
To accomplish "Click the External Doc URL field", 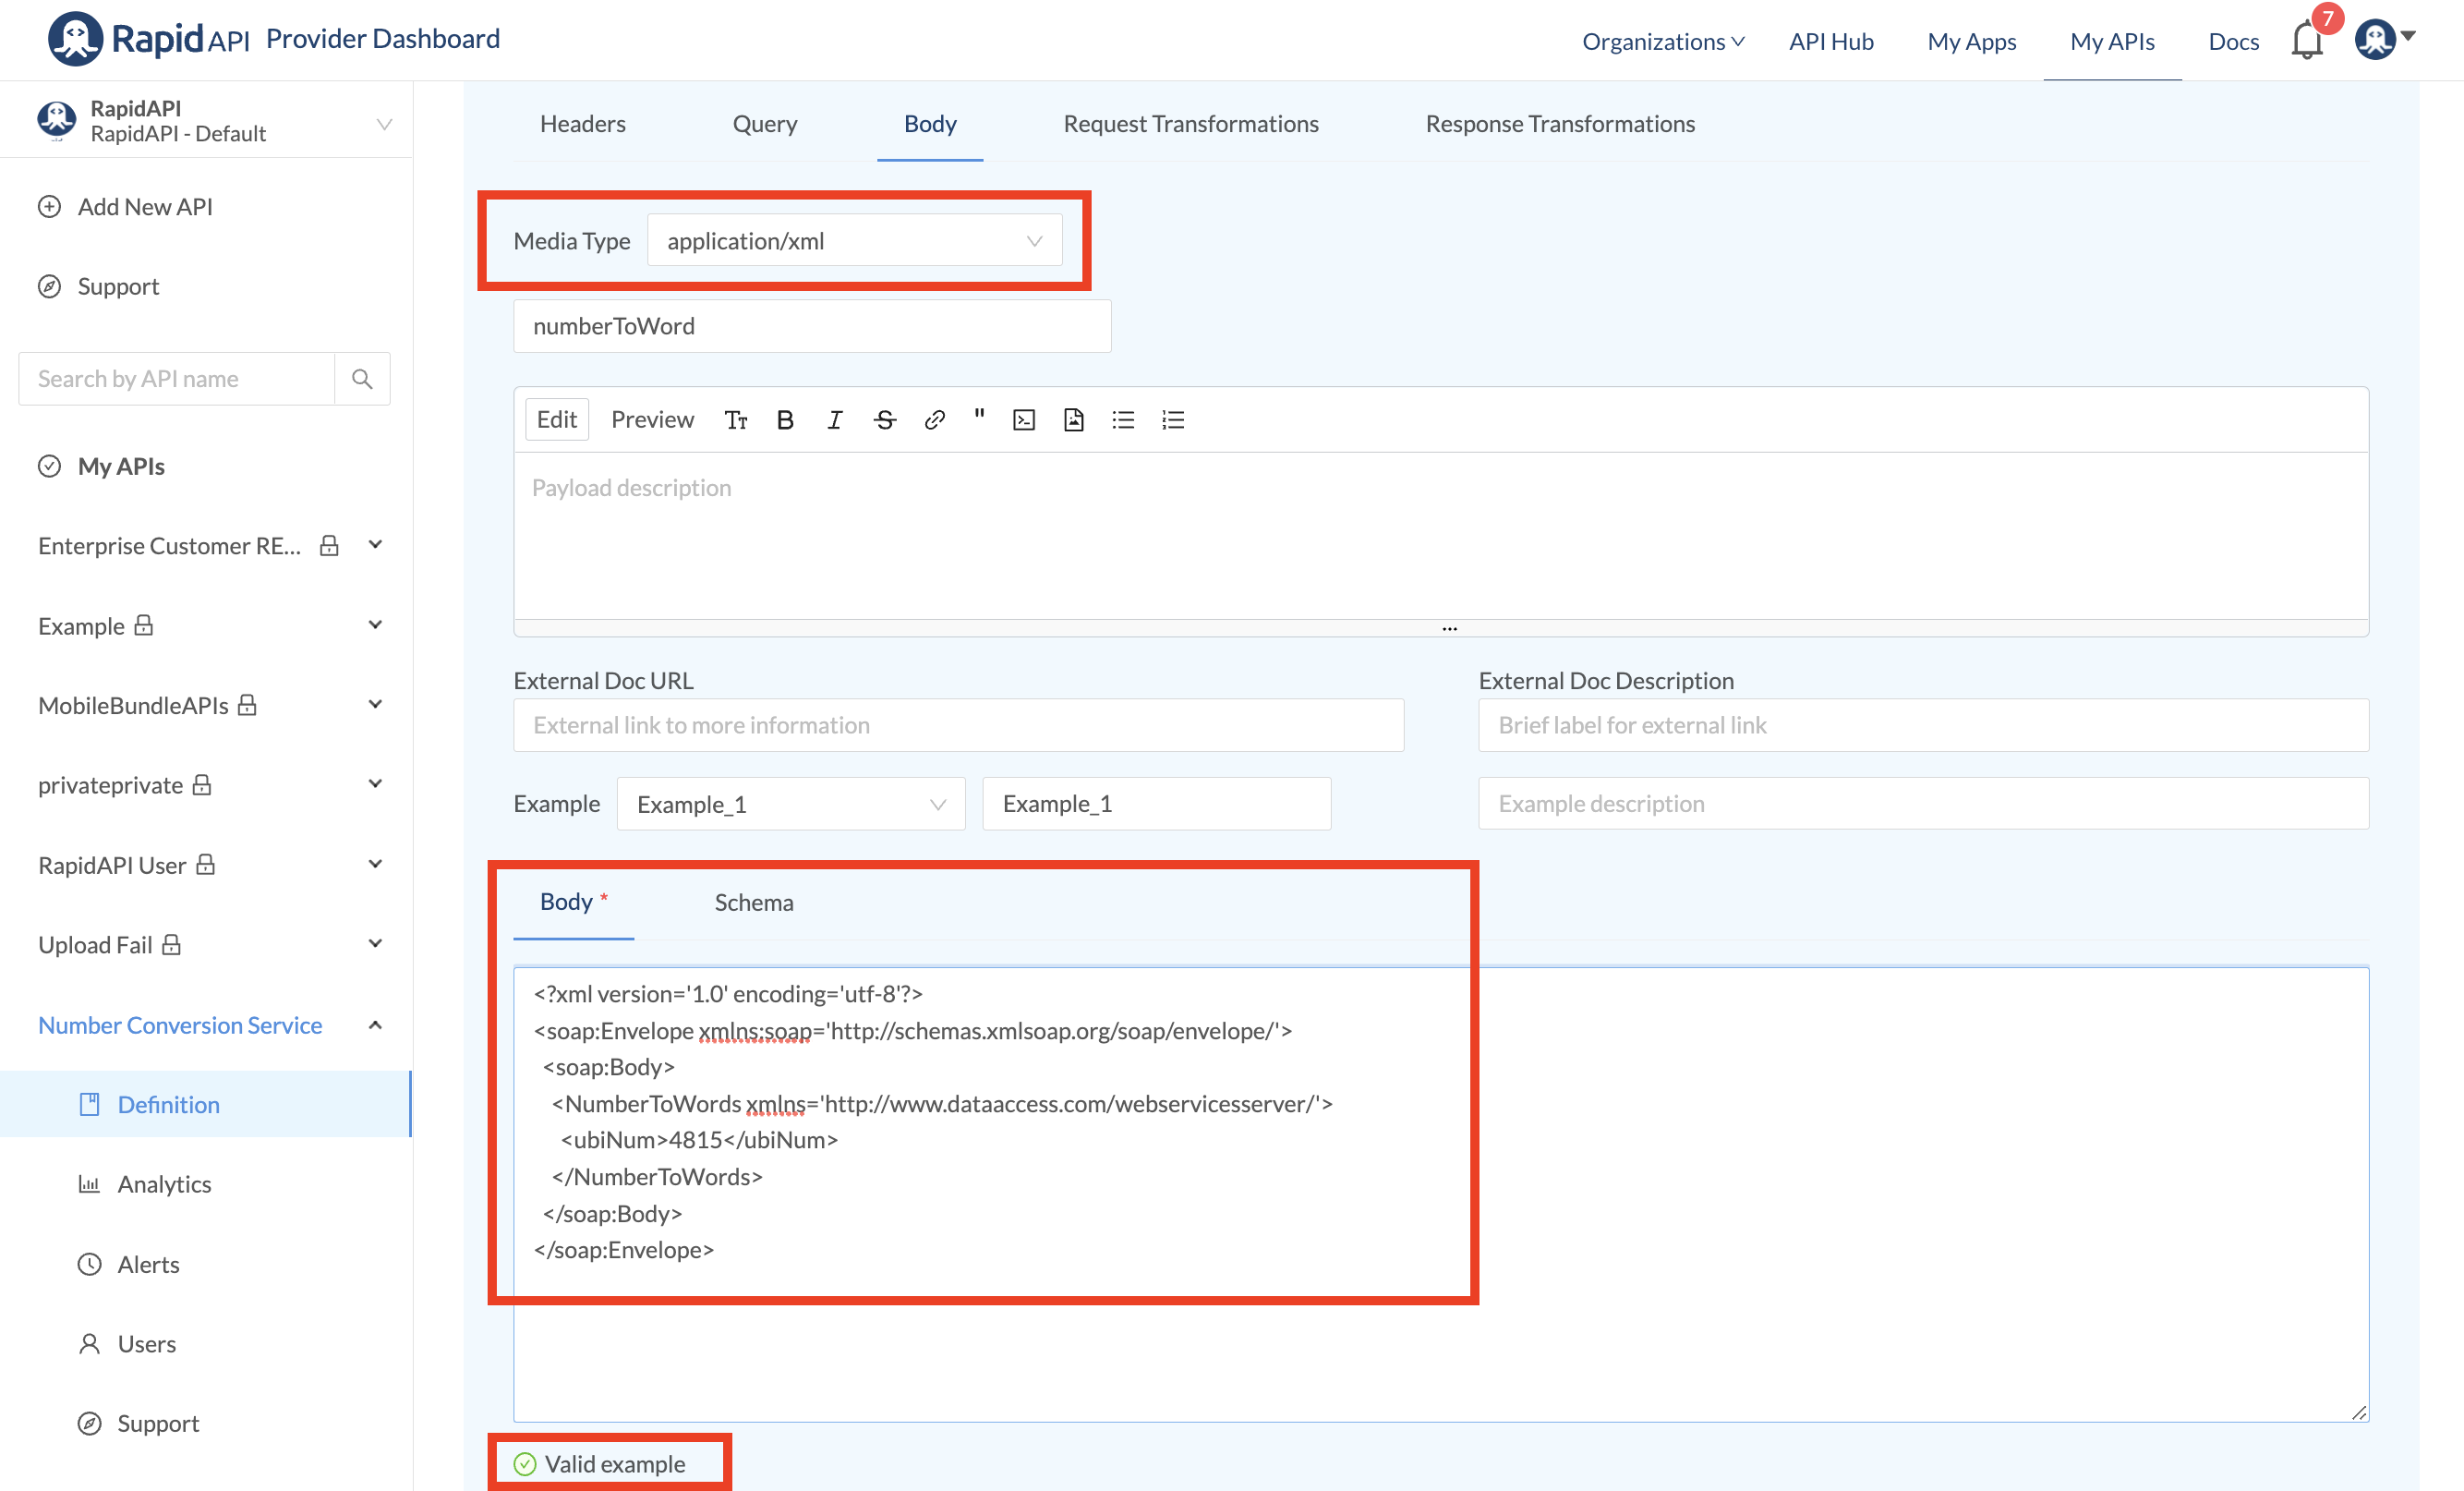I will coord(957,725).
